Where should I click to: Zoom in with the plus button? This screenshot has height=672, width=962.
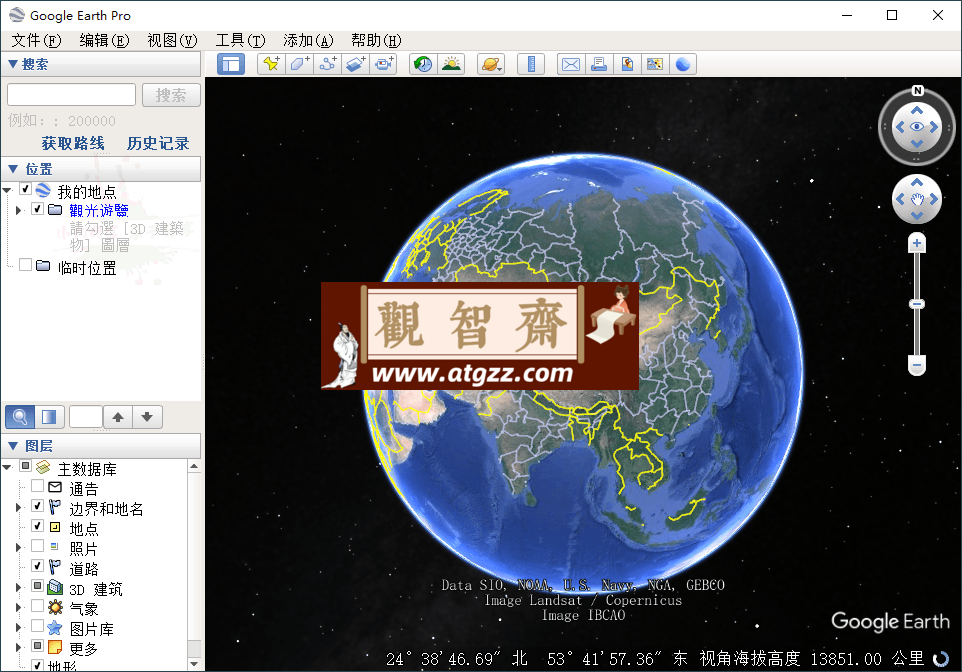(x=917, y=243)
